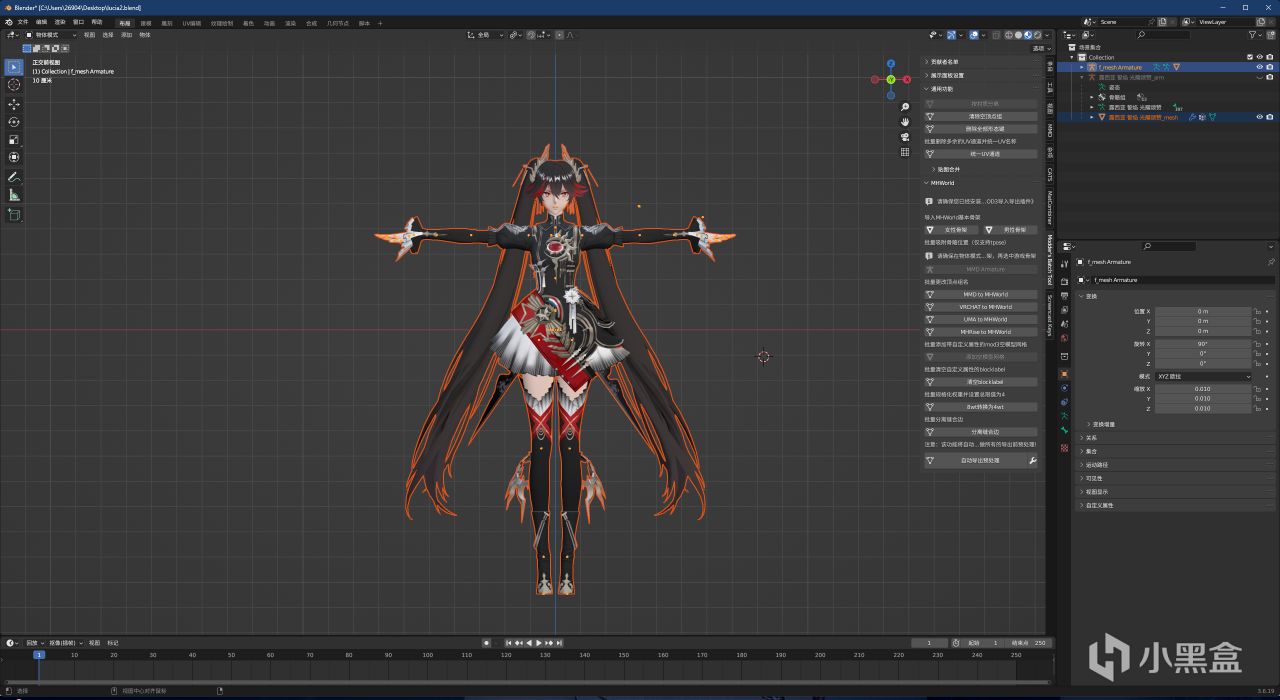Activate the Rotate tool
The image size is (1280, 700).
(14, 122)
